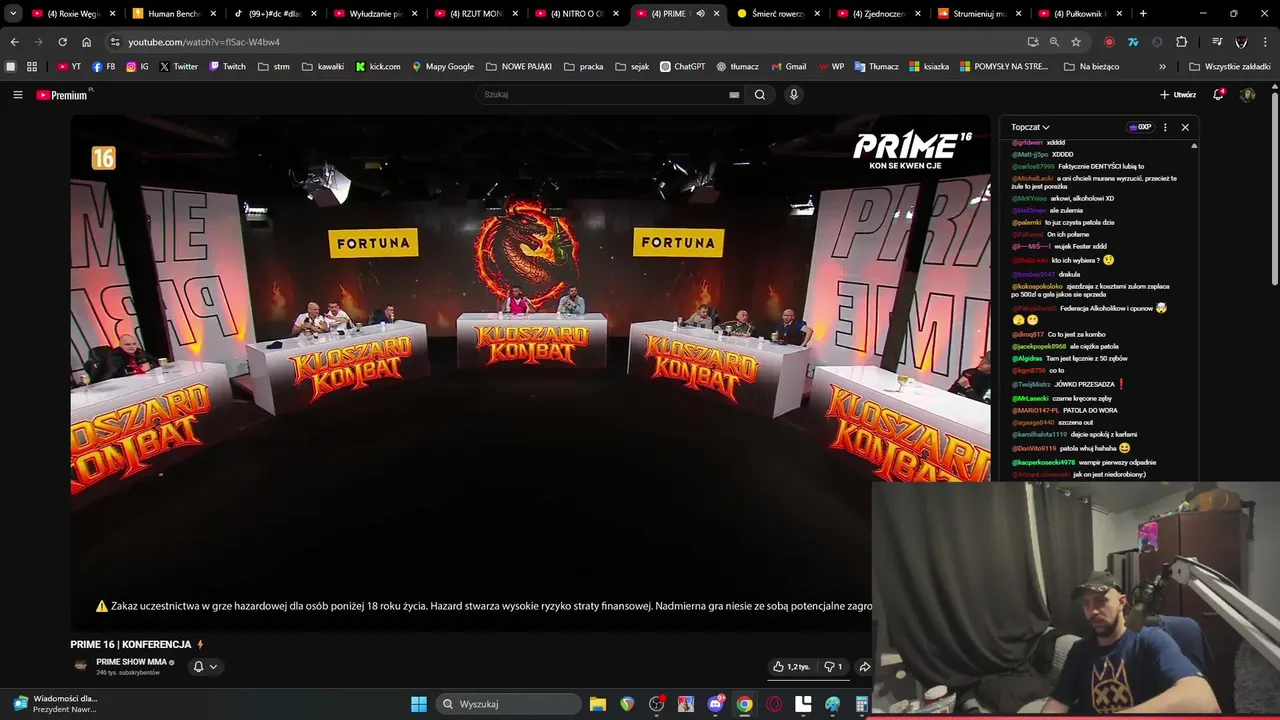This screenshot has width=1280, height=720.
Task: Click the YouTube search magnifier button
Action: (760, 95)
